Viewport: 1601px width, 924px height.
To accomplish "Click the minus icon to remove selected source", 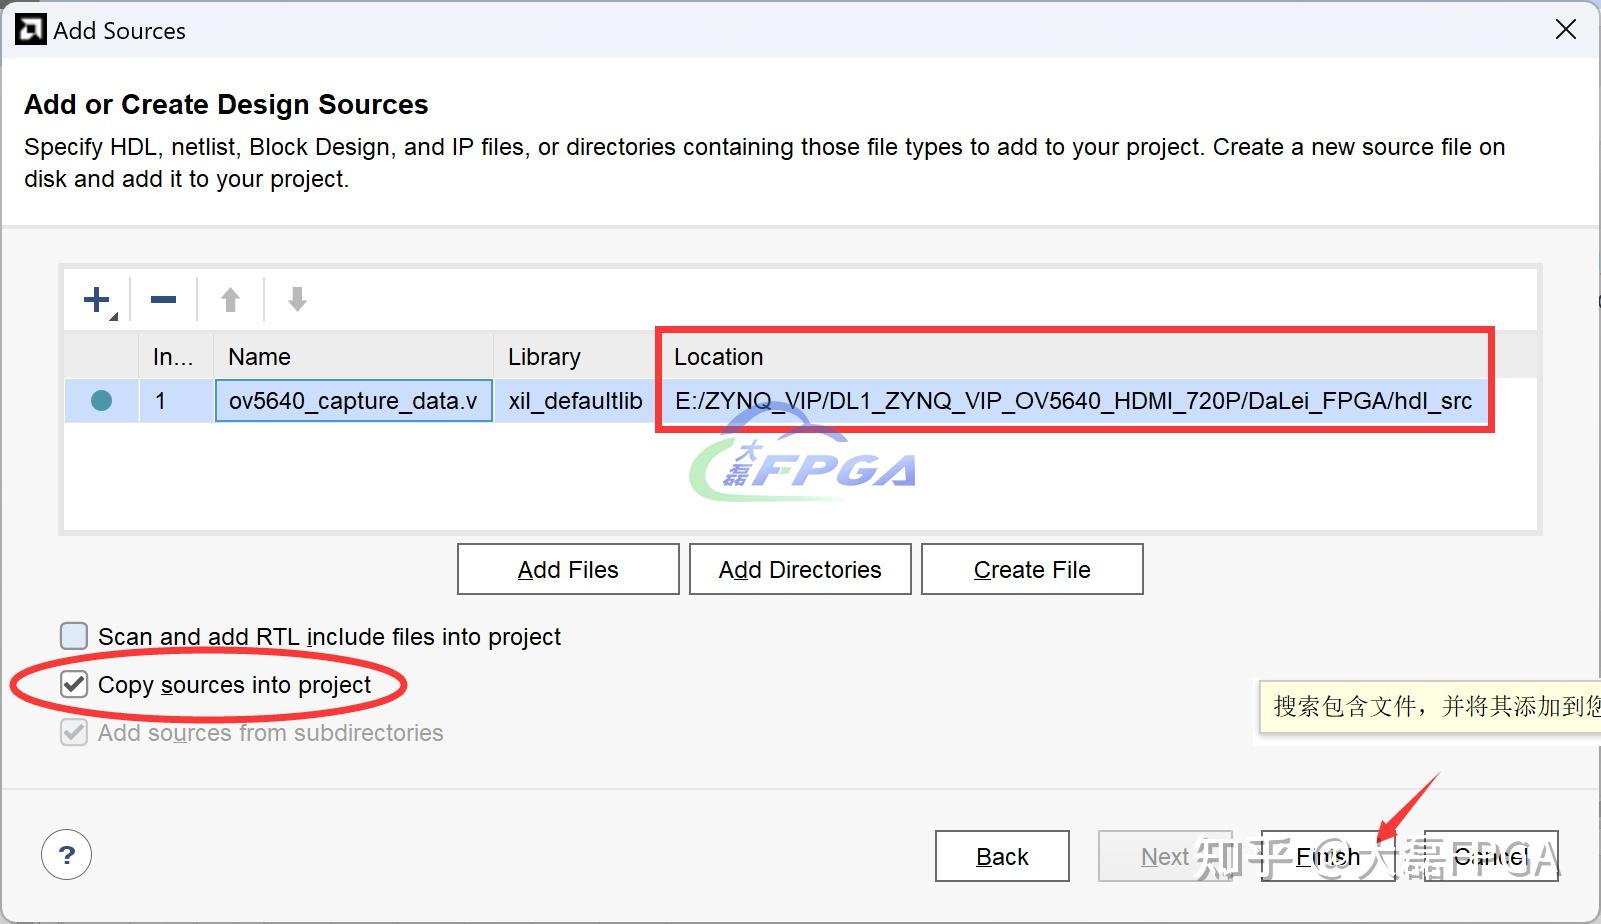I will click(x=162, y=298).
